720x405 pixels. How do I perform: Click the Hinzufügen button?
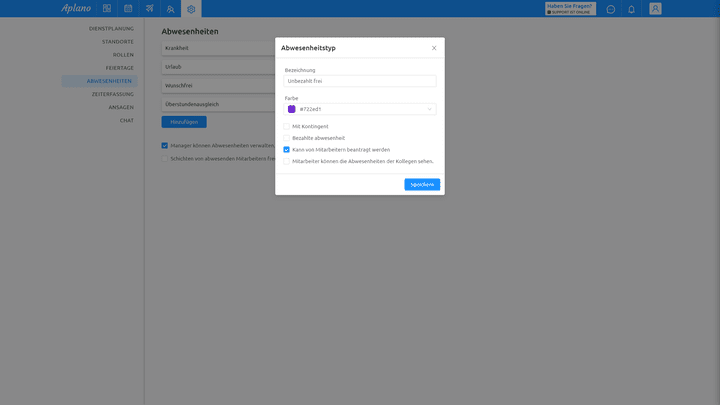(184, 121)
